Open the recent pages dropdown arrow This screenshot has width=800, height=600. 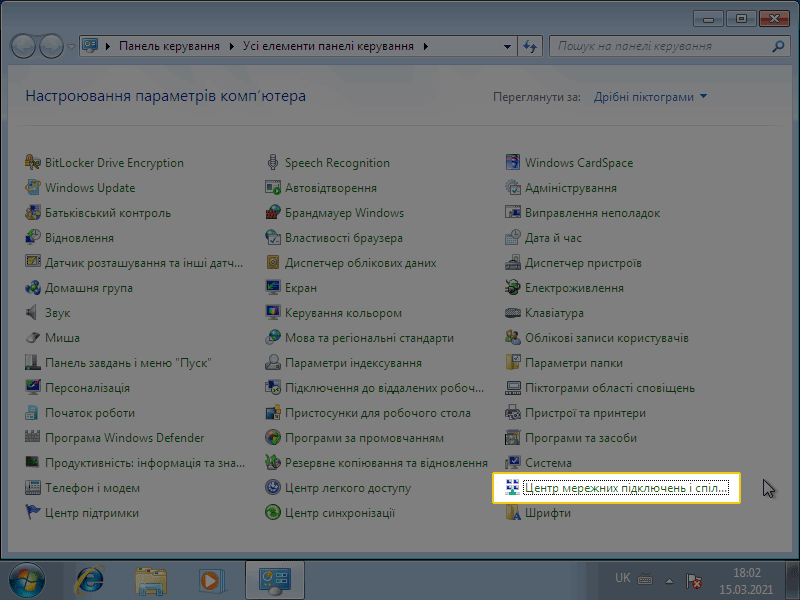pyautogui.click(x=71, y=46)
